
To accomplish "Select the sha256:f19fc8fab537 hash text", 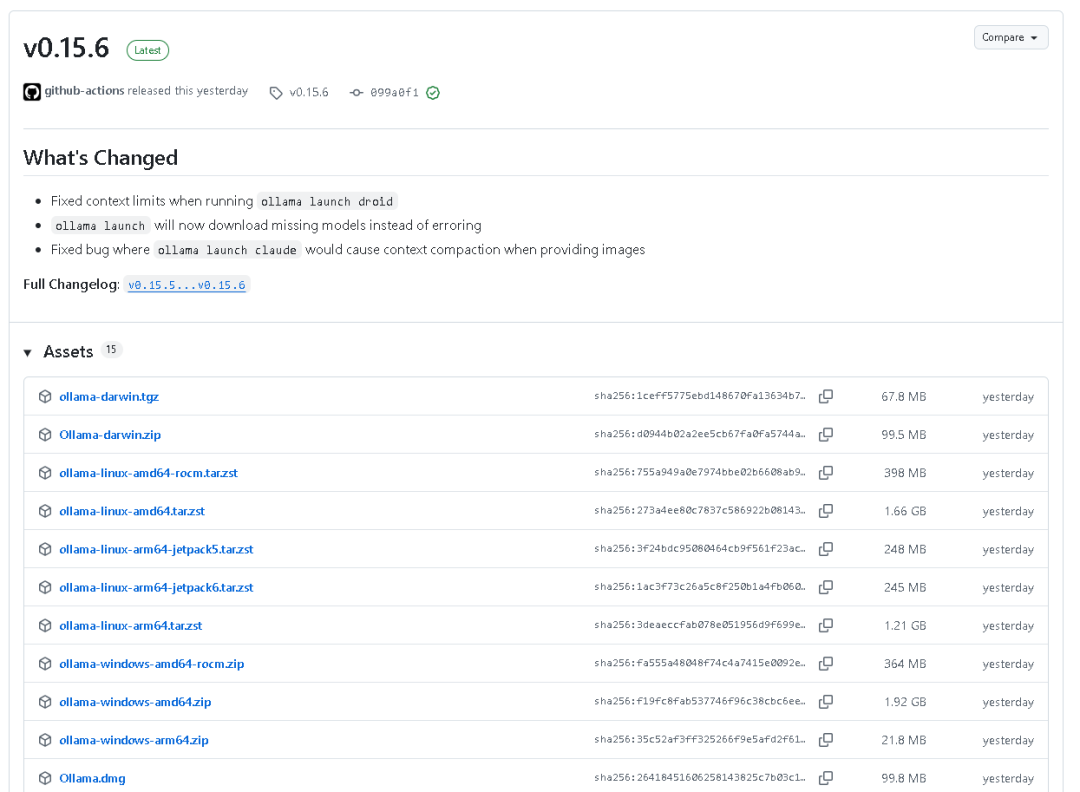I will [699, 701].
